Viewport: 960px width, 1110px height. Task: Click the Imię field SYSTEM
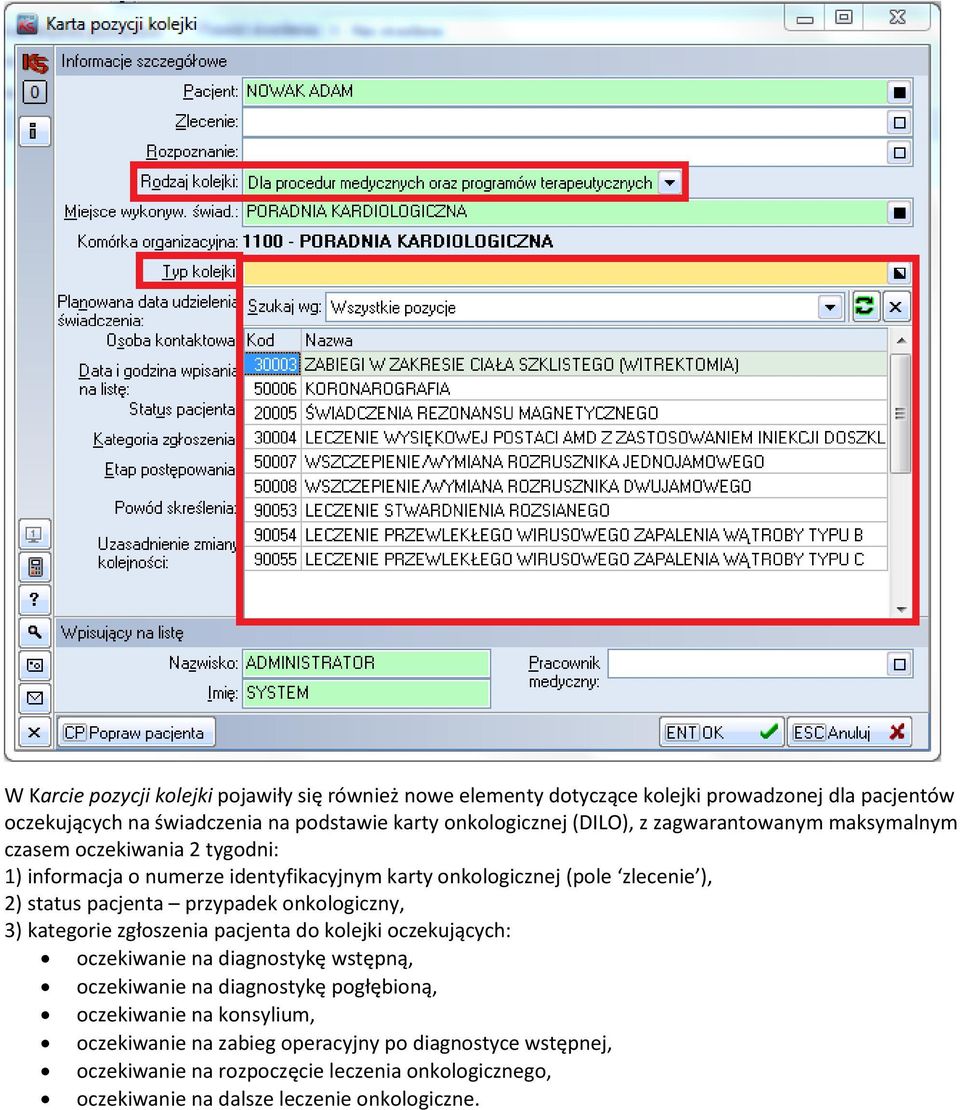click(x=367, y=693)
